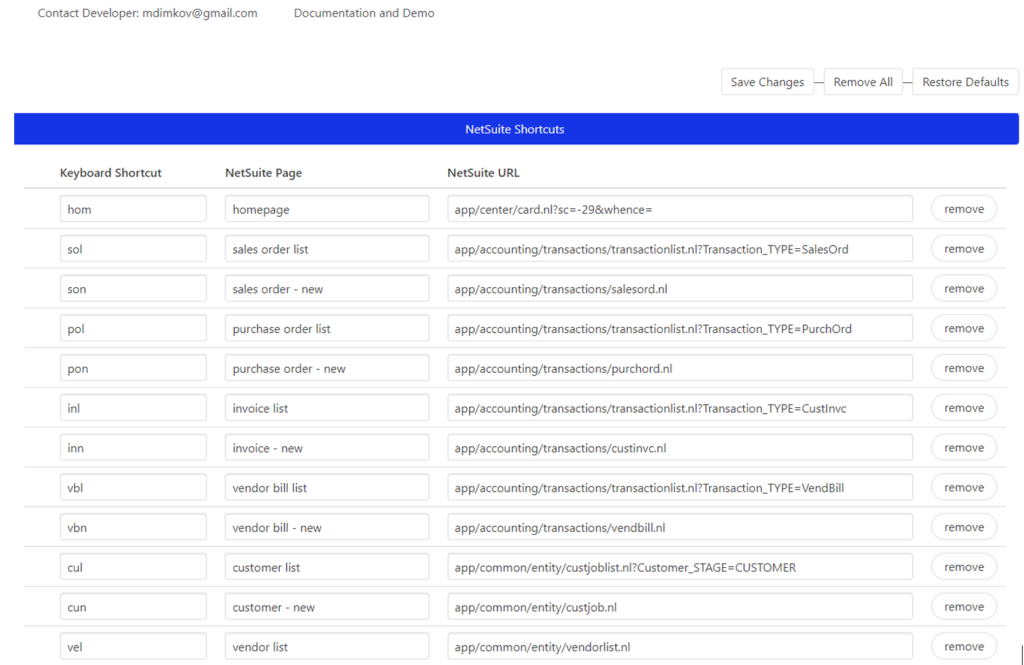The height and width of the screenshot is (665, 1024).
Task: Click the Remove All button
Action: point(863,82)
